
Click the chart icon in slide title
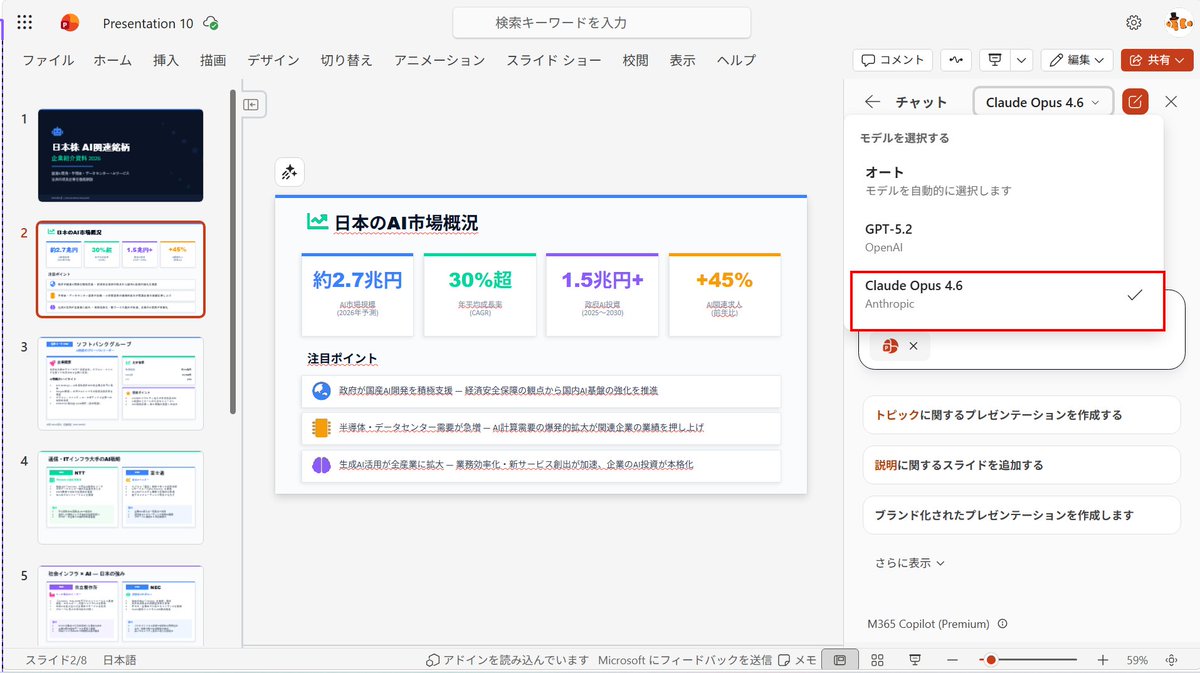[x=318, y=221]
